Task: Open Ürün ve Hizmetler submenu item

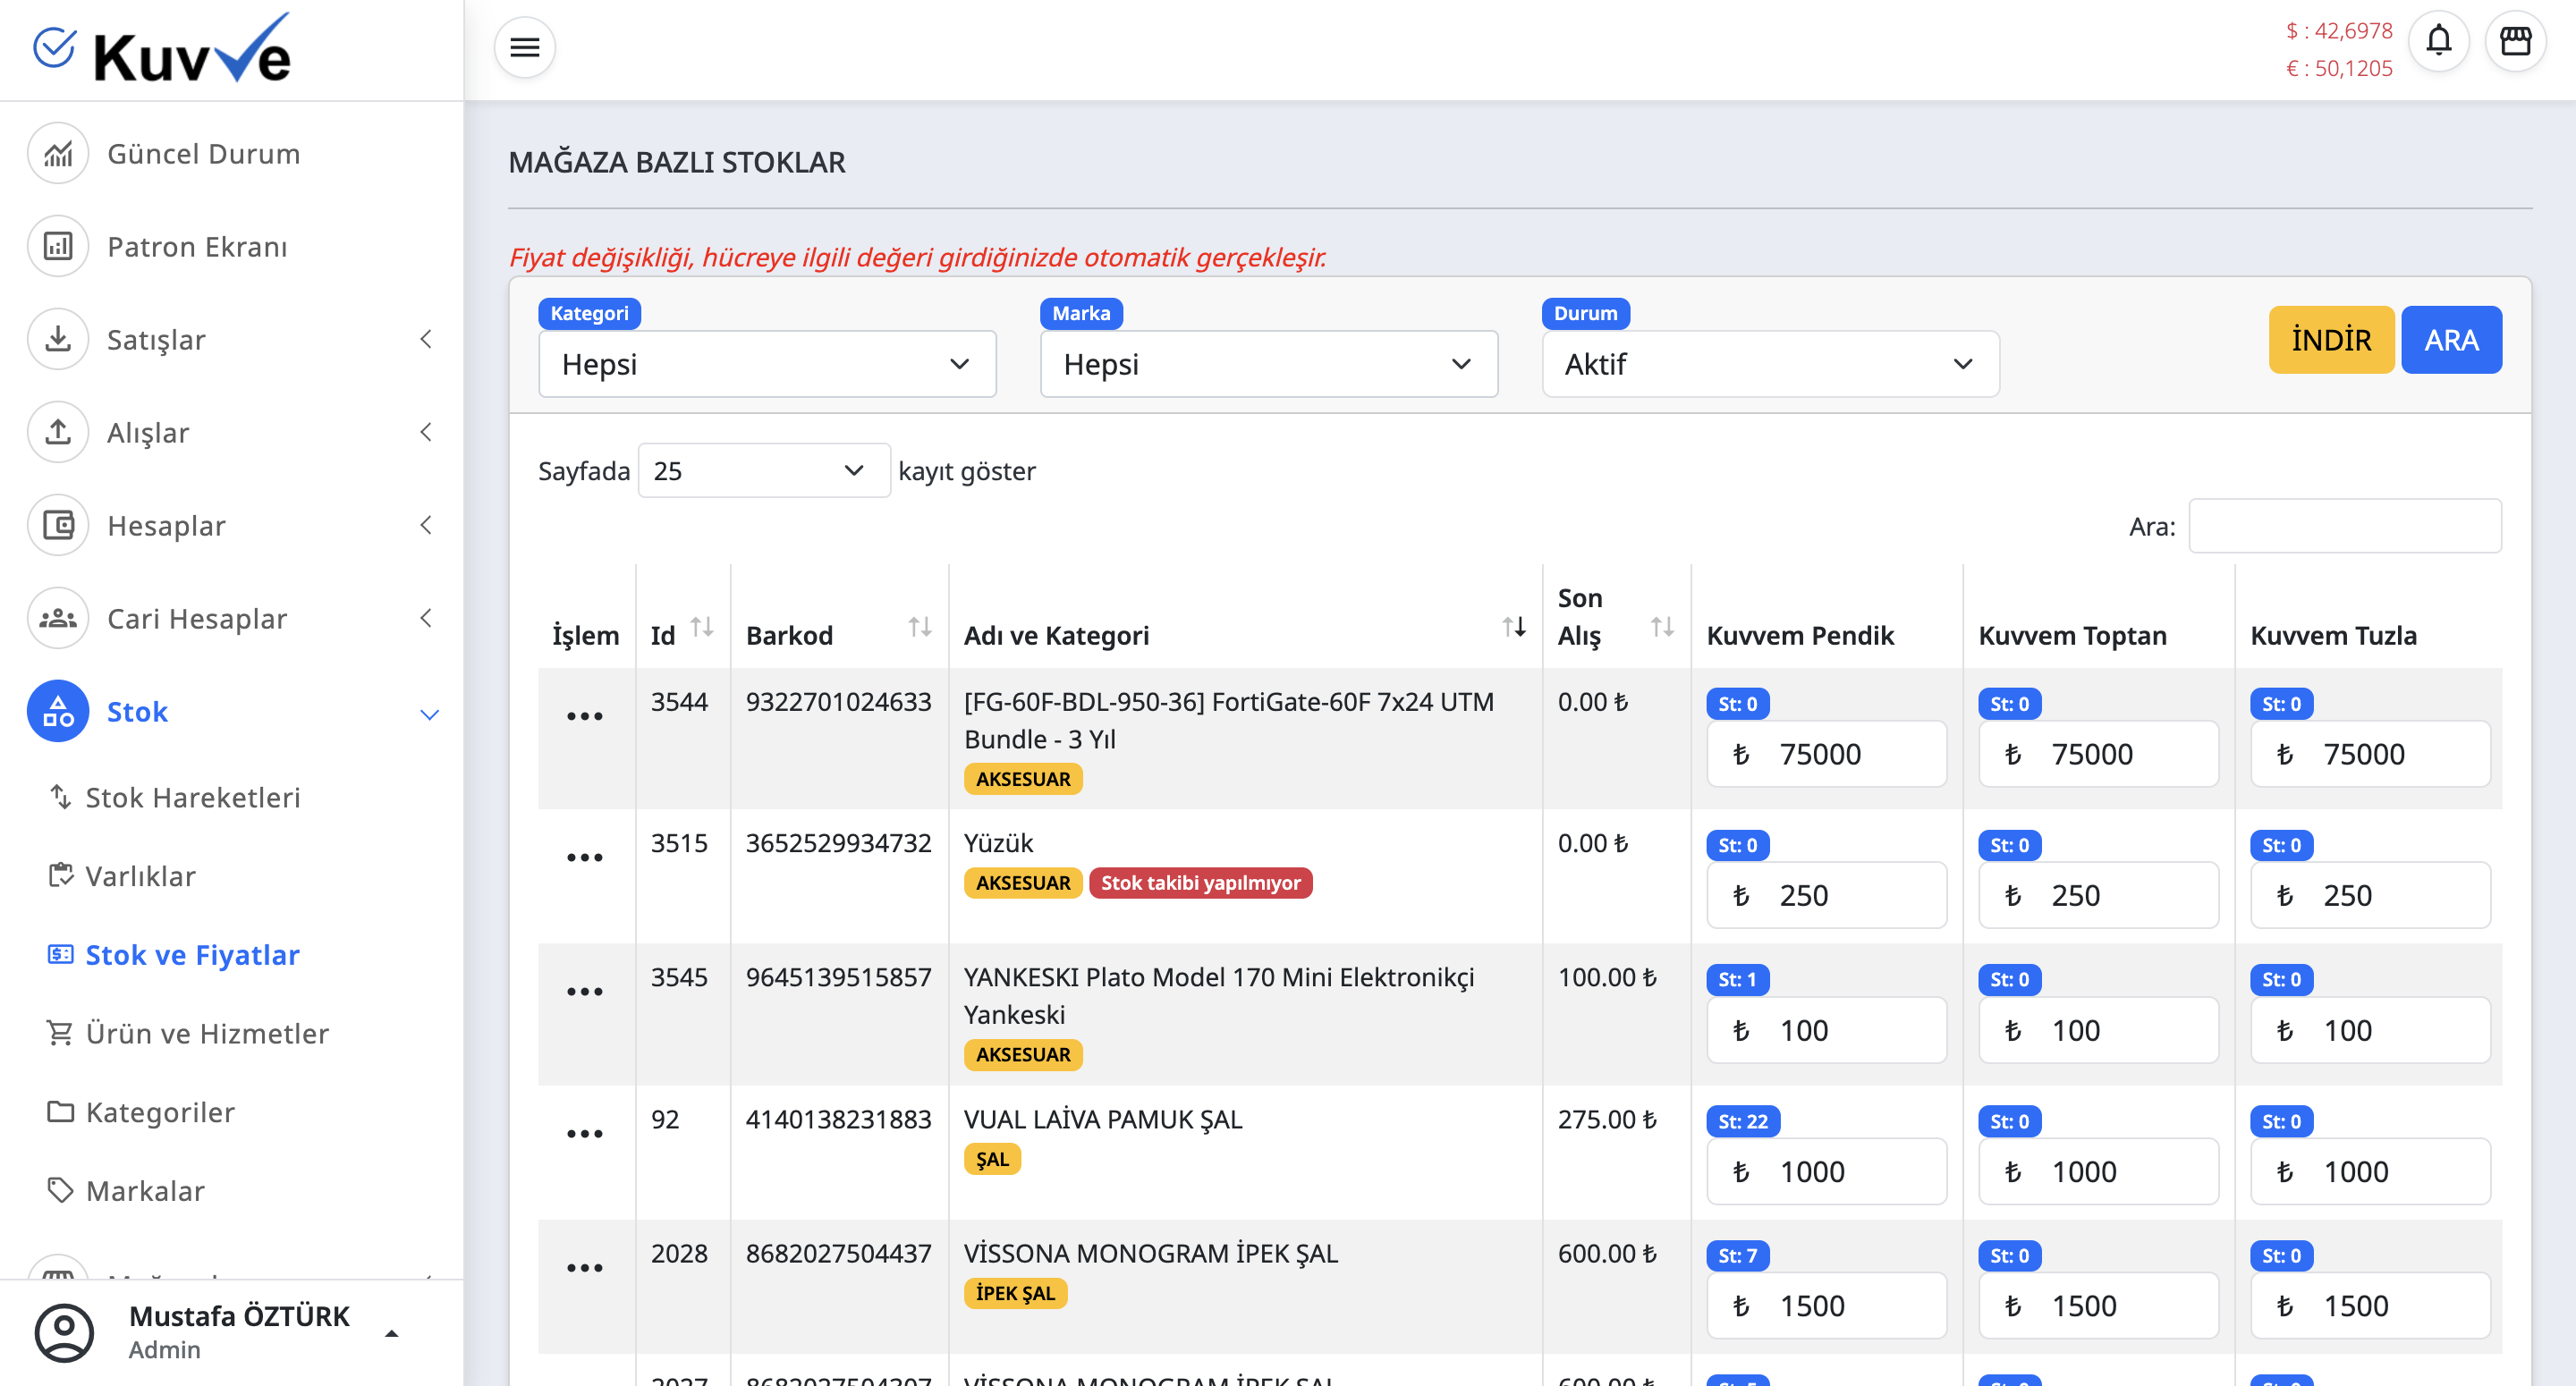Action: [207, 1033]
